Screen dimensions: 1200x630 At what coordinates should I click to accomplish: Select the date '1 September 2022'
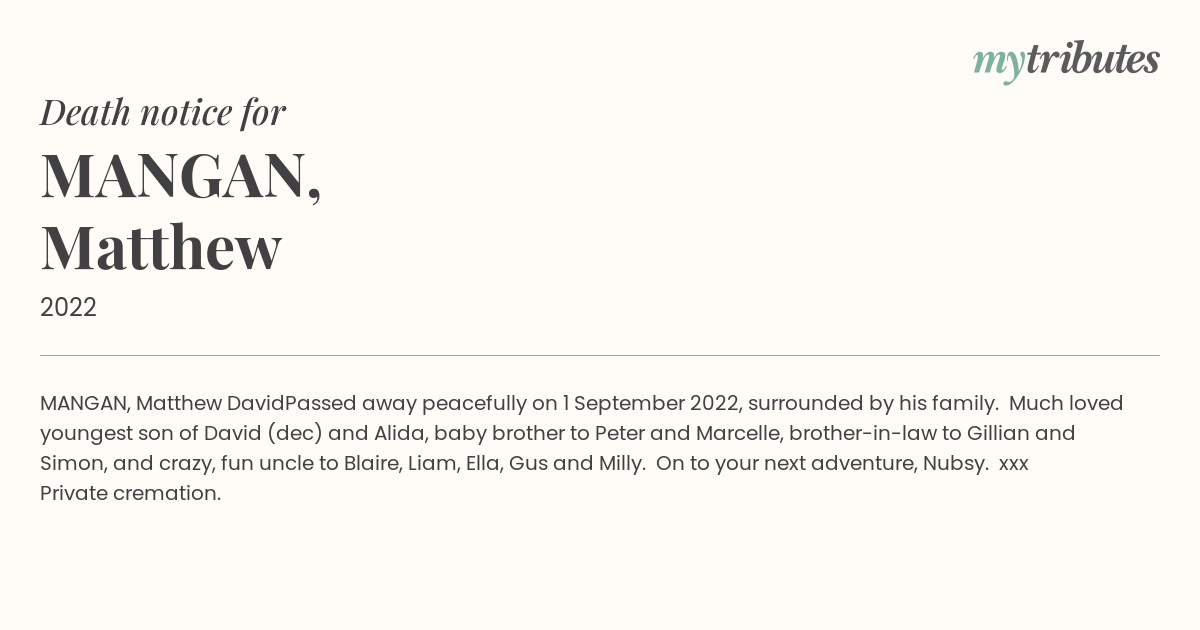(650, 403)
